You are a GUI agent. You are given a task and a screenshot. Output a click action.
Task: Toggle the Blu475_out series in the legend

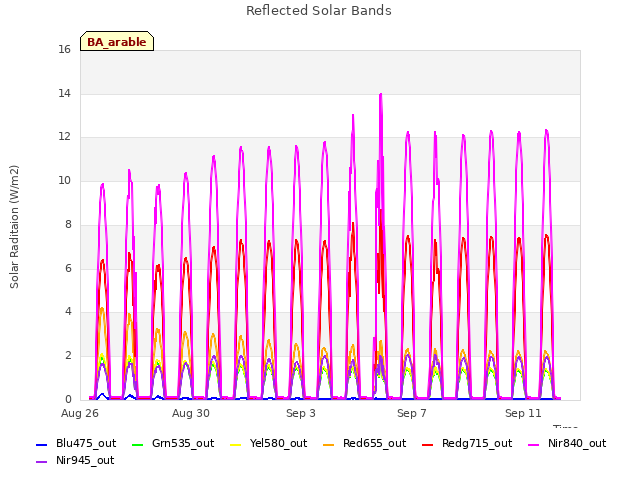tap(76, 443)
